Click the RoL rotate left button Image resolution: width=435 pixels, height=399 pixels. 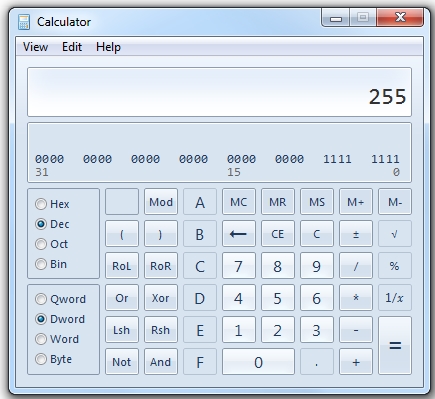122,266
